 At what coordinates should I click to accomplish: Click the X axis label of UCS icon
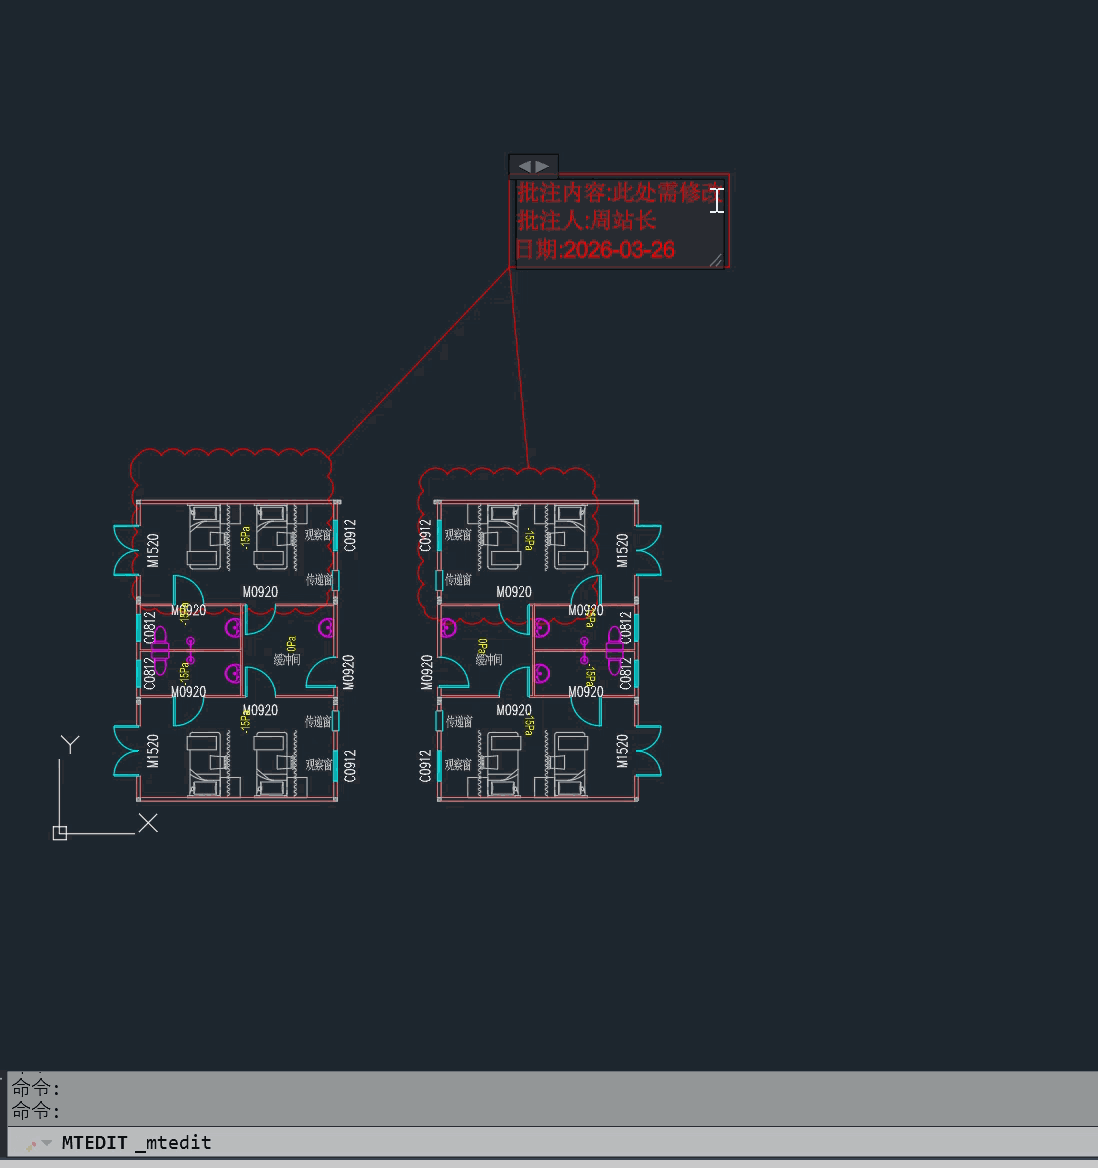click(x=148, y=823)
